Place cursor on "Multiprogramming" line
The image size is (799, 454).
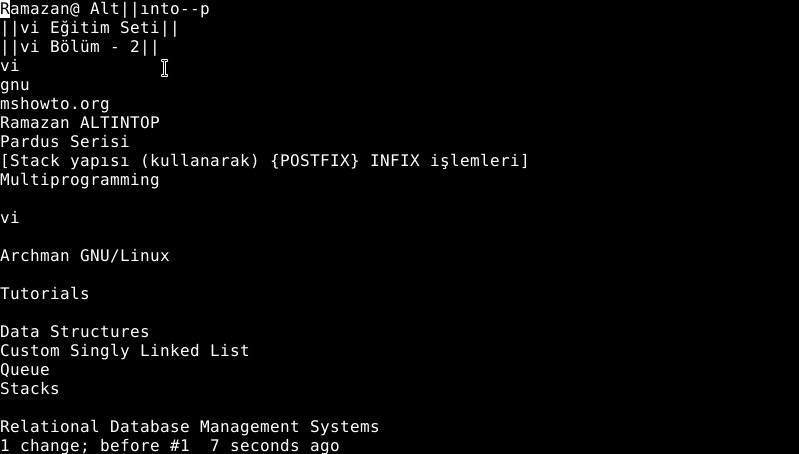click(80, 180)
